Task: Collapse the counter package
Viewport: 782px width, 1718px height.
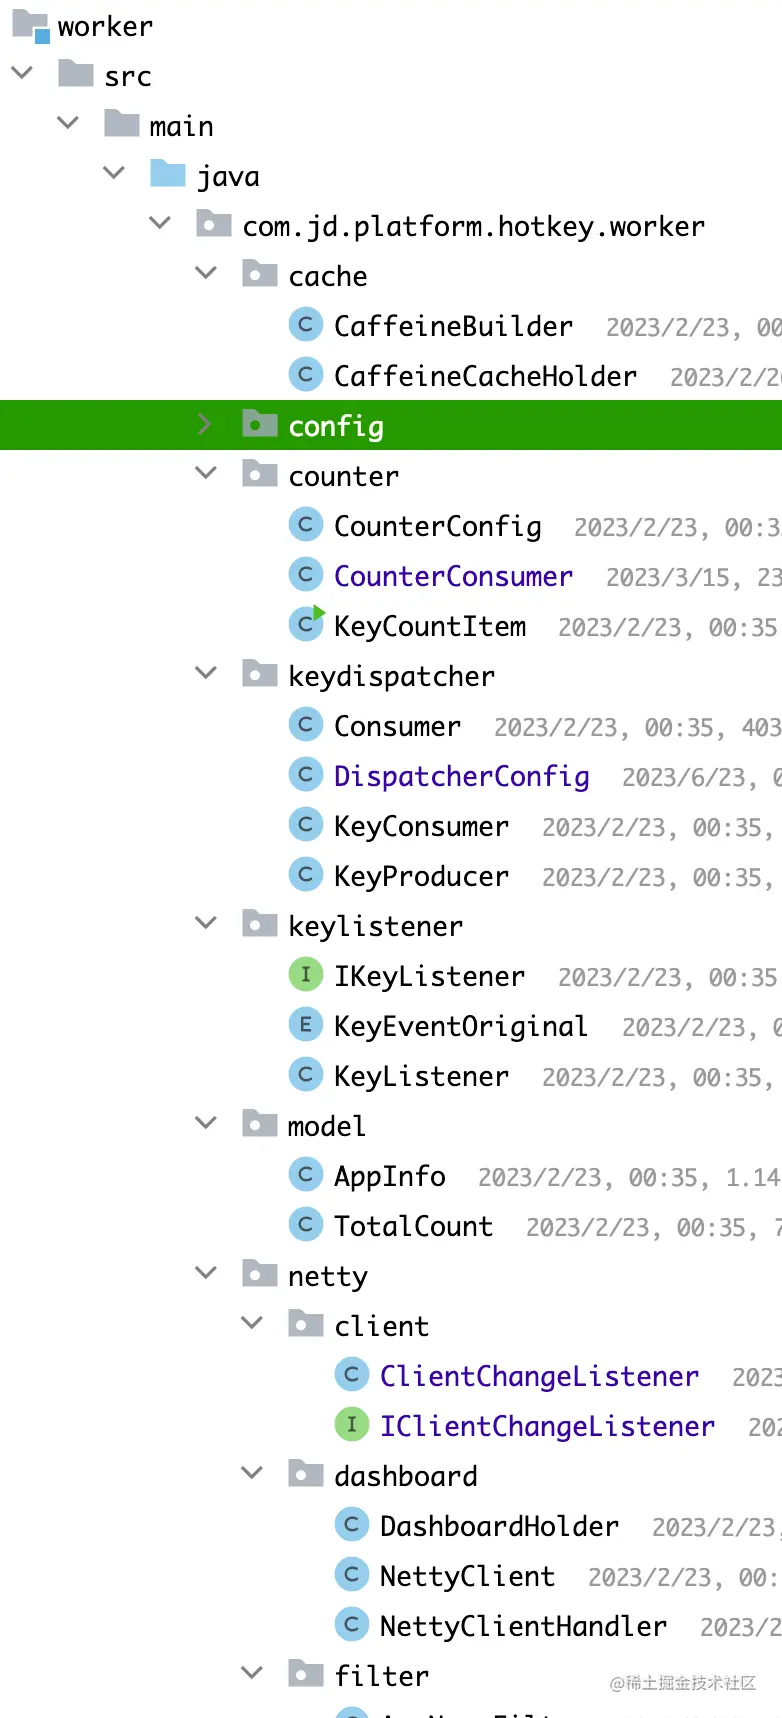Action: point(205,473)
